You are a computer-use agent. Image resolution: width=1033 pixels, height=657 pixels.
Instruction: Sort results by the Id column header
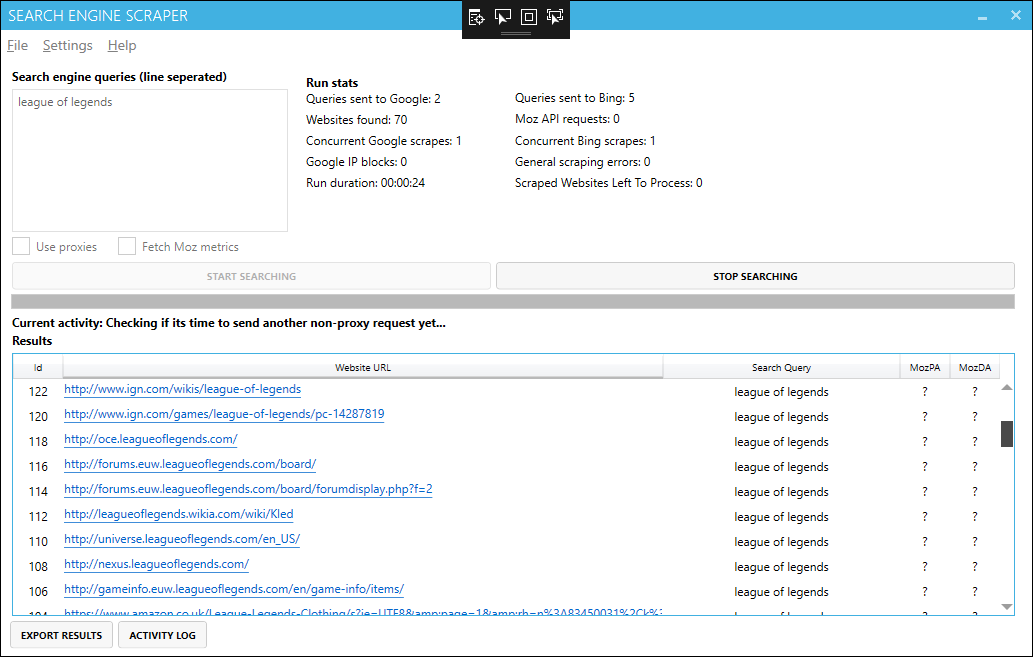pyautogui.click(x=38, y=368)
